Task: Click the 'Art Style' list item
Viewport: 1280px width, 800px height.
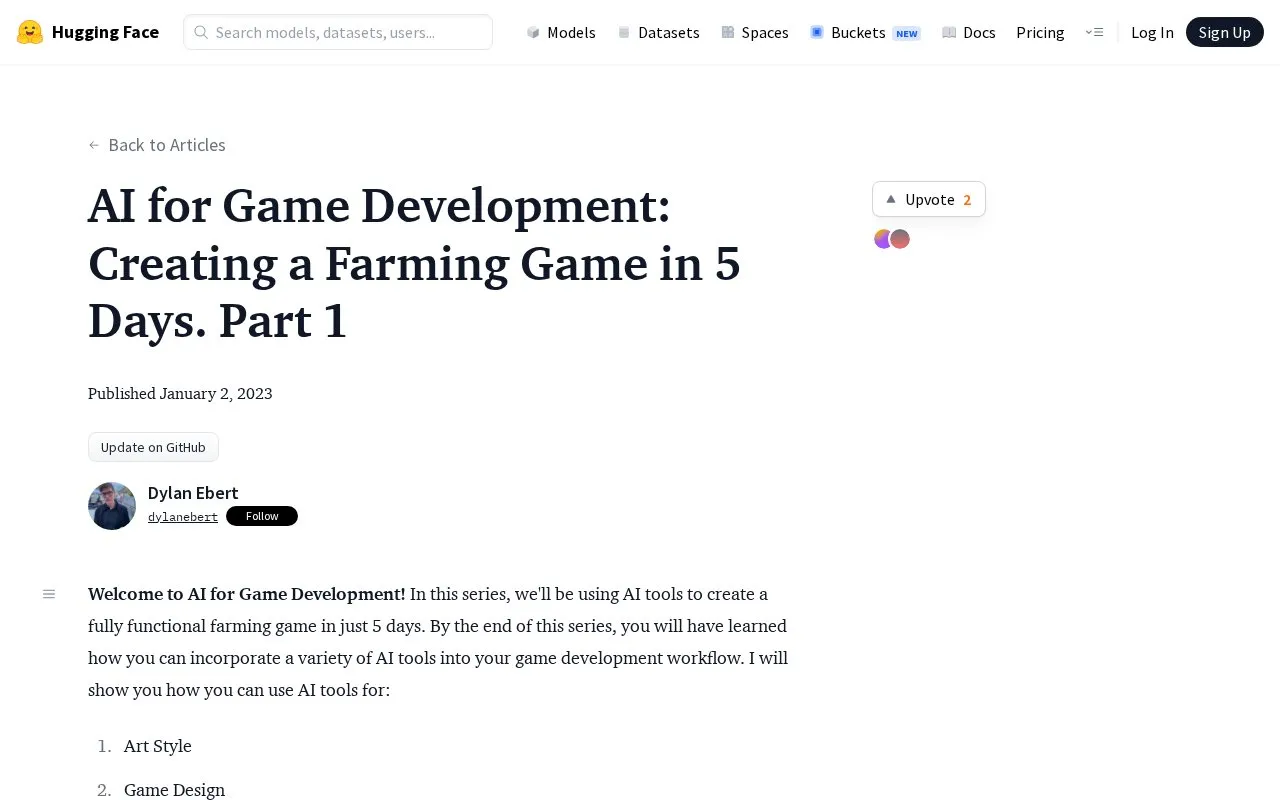Action: coord(157,746)
